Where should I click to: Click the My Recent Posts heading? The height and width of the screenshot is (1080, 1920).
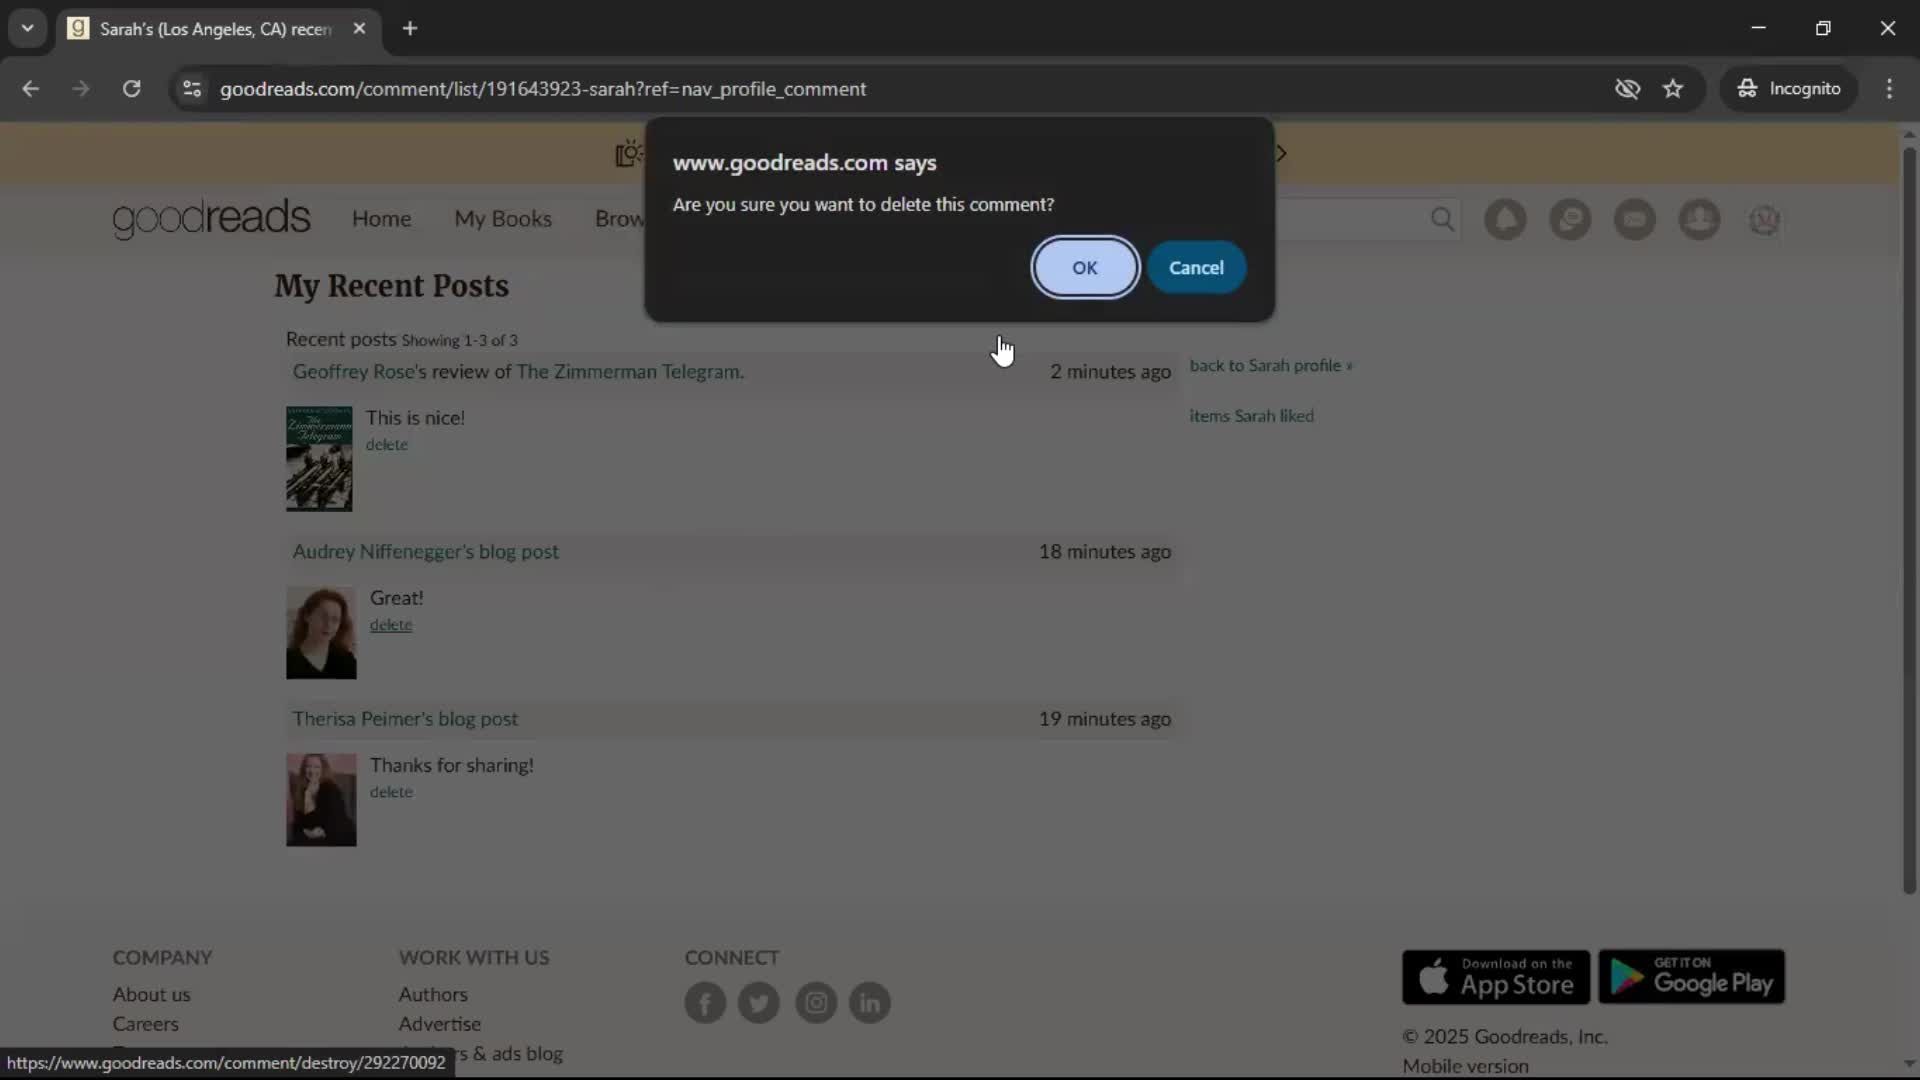pos(391,286)
